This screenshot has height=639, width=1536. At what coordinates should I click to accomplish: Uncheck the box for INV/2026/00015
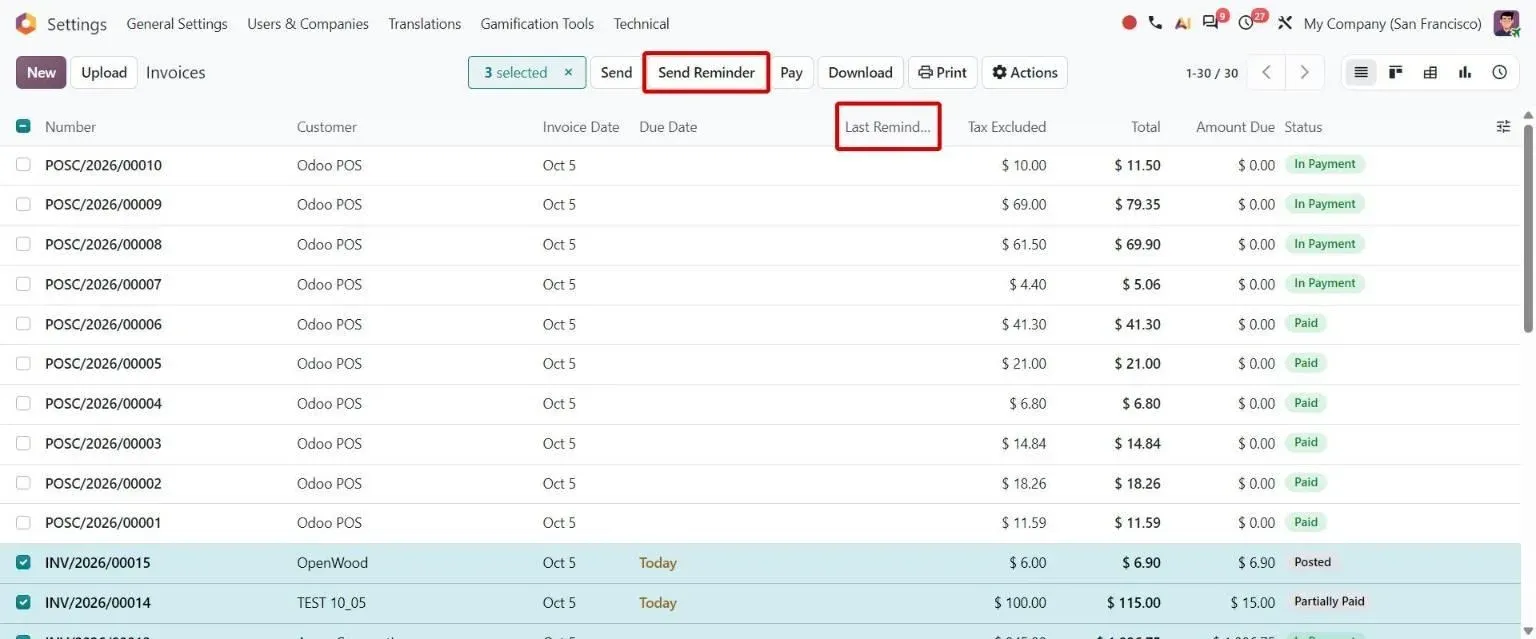pos(23,563)
